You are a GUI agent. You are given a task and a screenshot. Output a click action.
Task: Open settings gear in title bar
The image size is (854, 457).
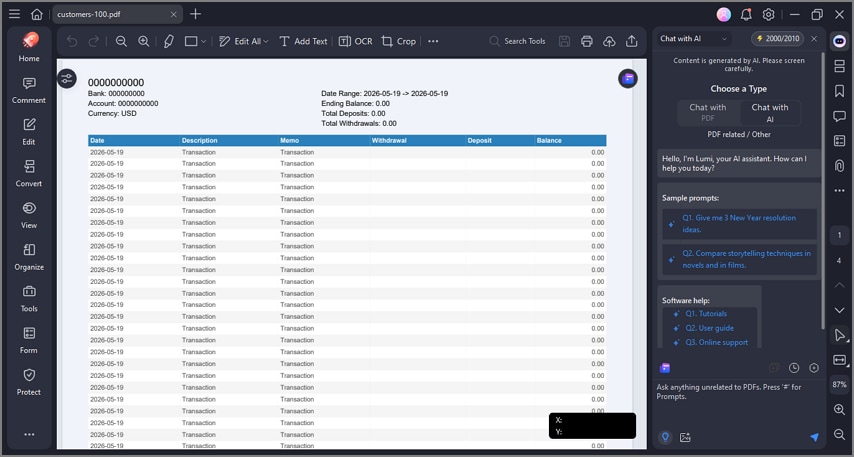click(x=768, y=15)
